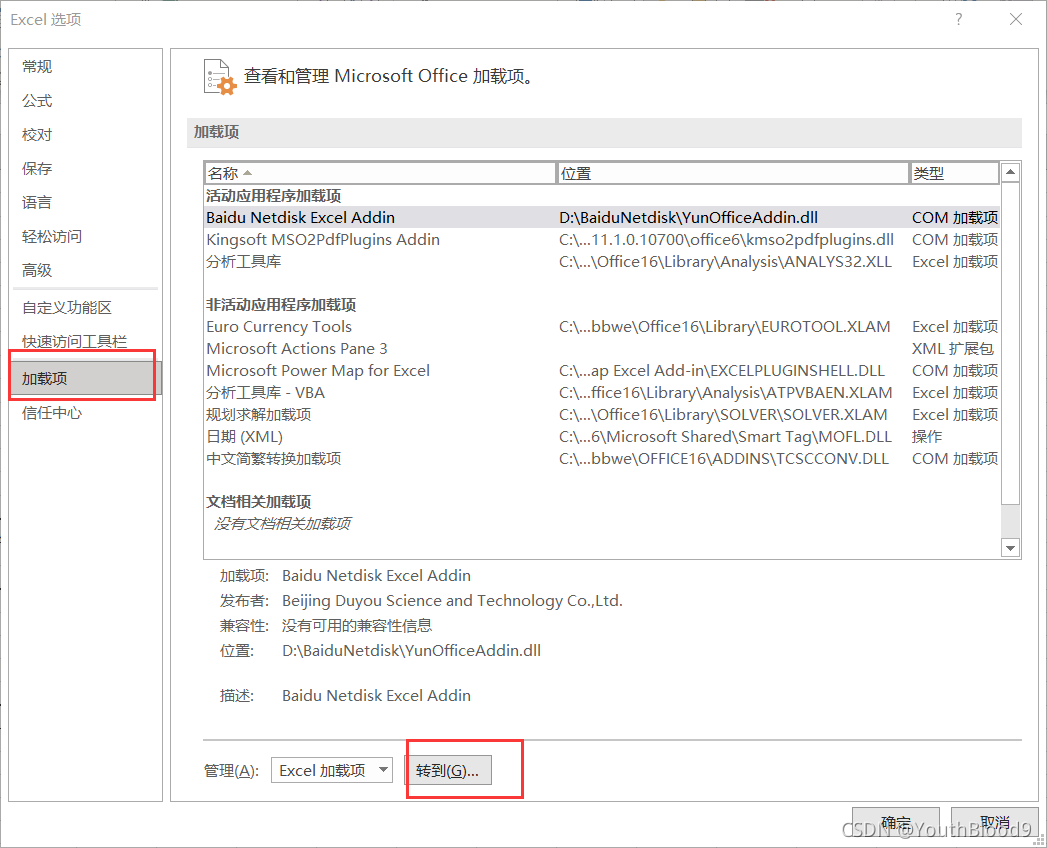Viewport: 1047px width, 848px height.
Task: Click the XML 扩展包 type cell
Action: pyautogui.click(x=953, y=349)
